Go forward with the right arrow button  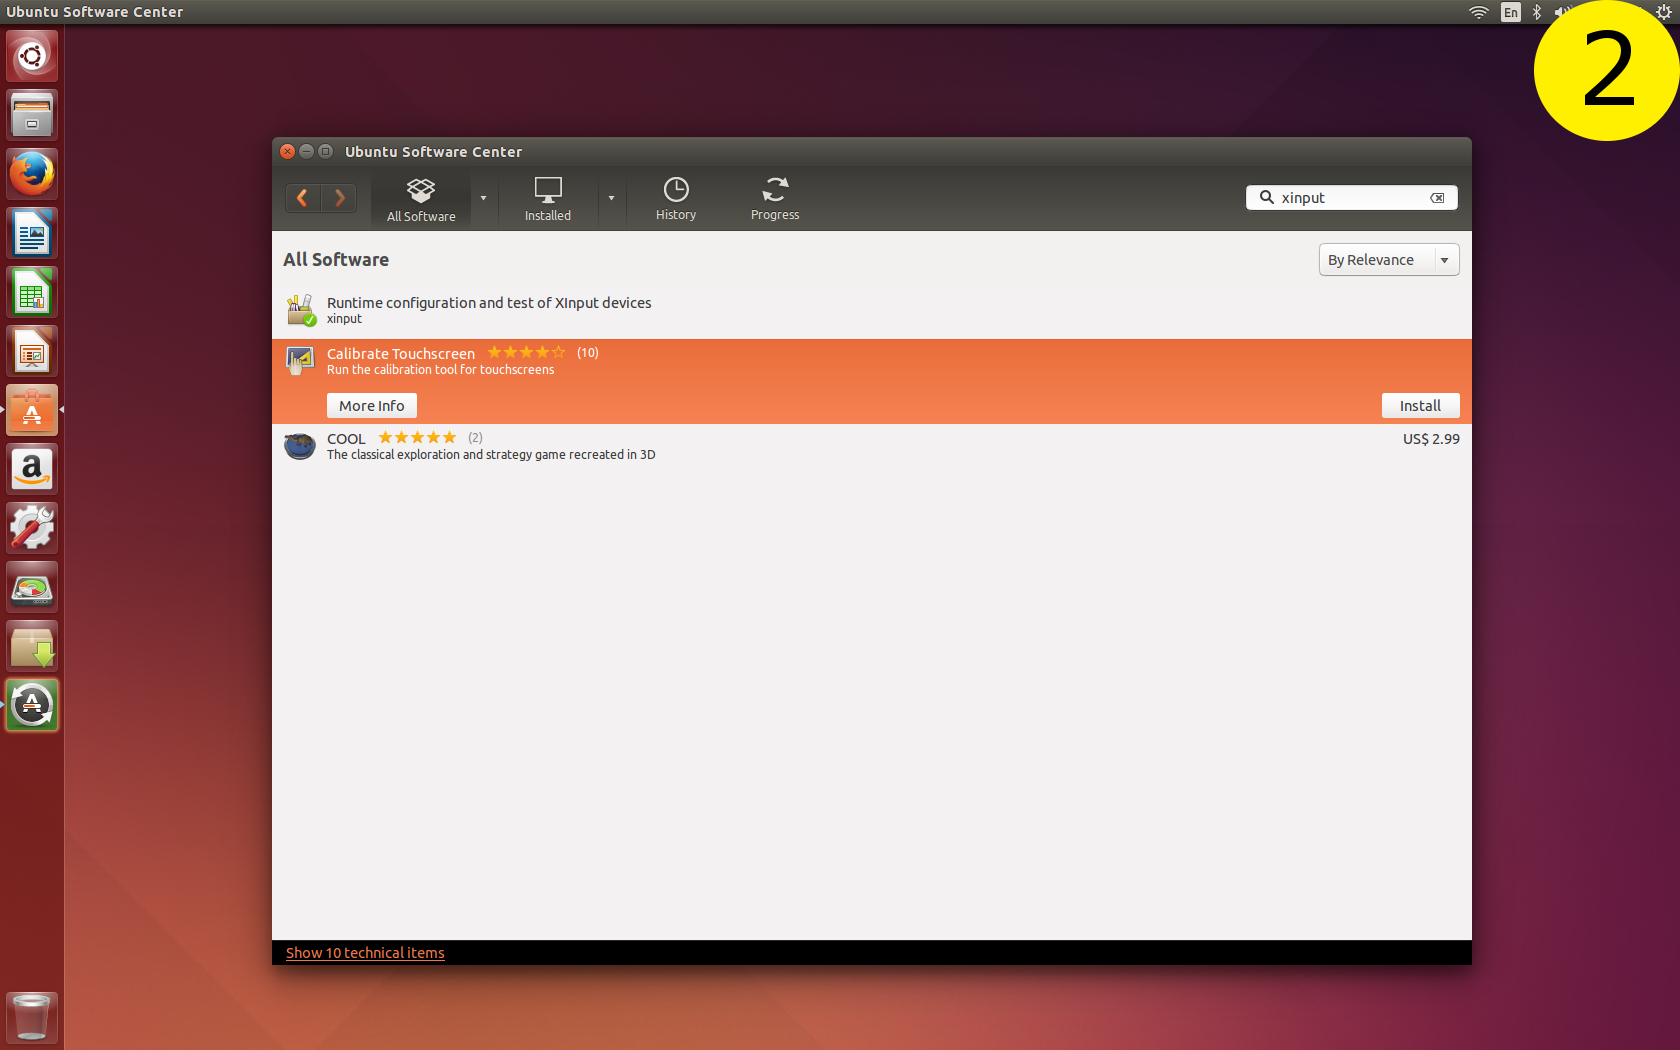(x=339, y=198)
